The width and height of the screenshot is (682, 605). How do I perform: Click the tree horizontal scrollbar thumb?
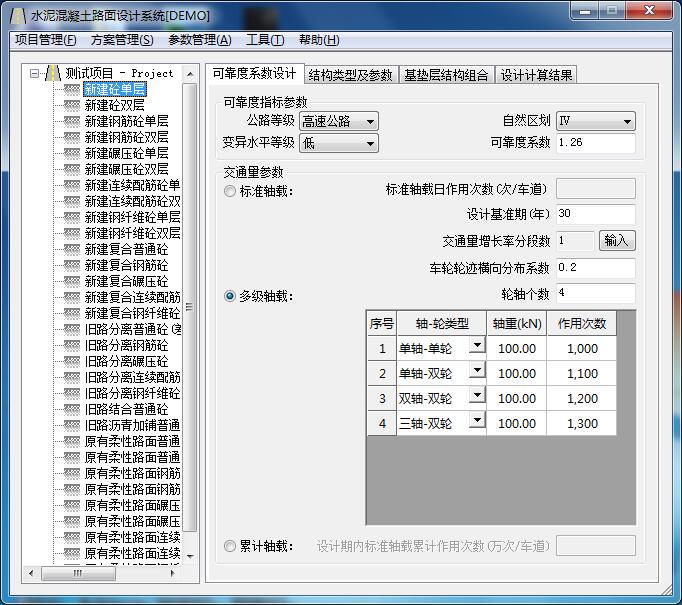tap(78, 573)
